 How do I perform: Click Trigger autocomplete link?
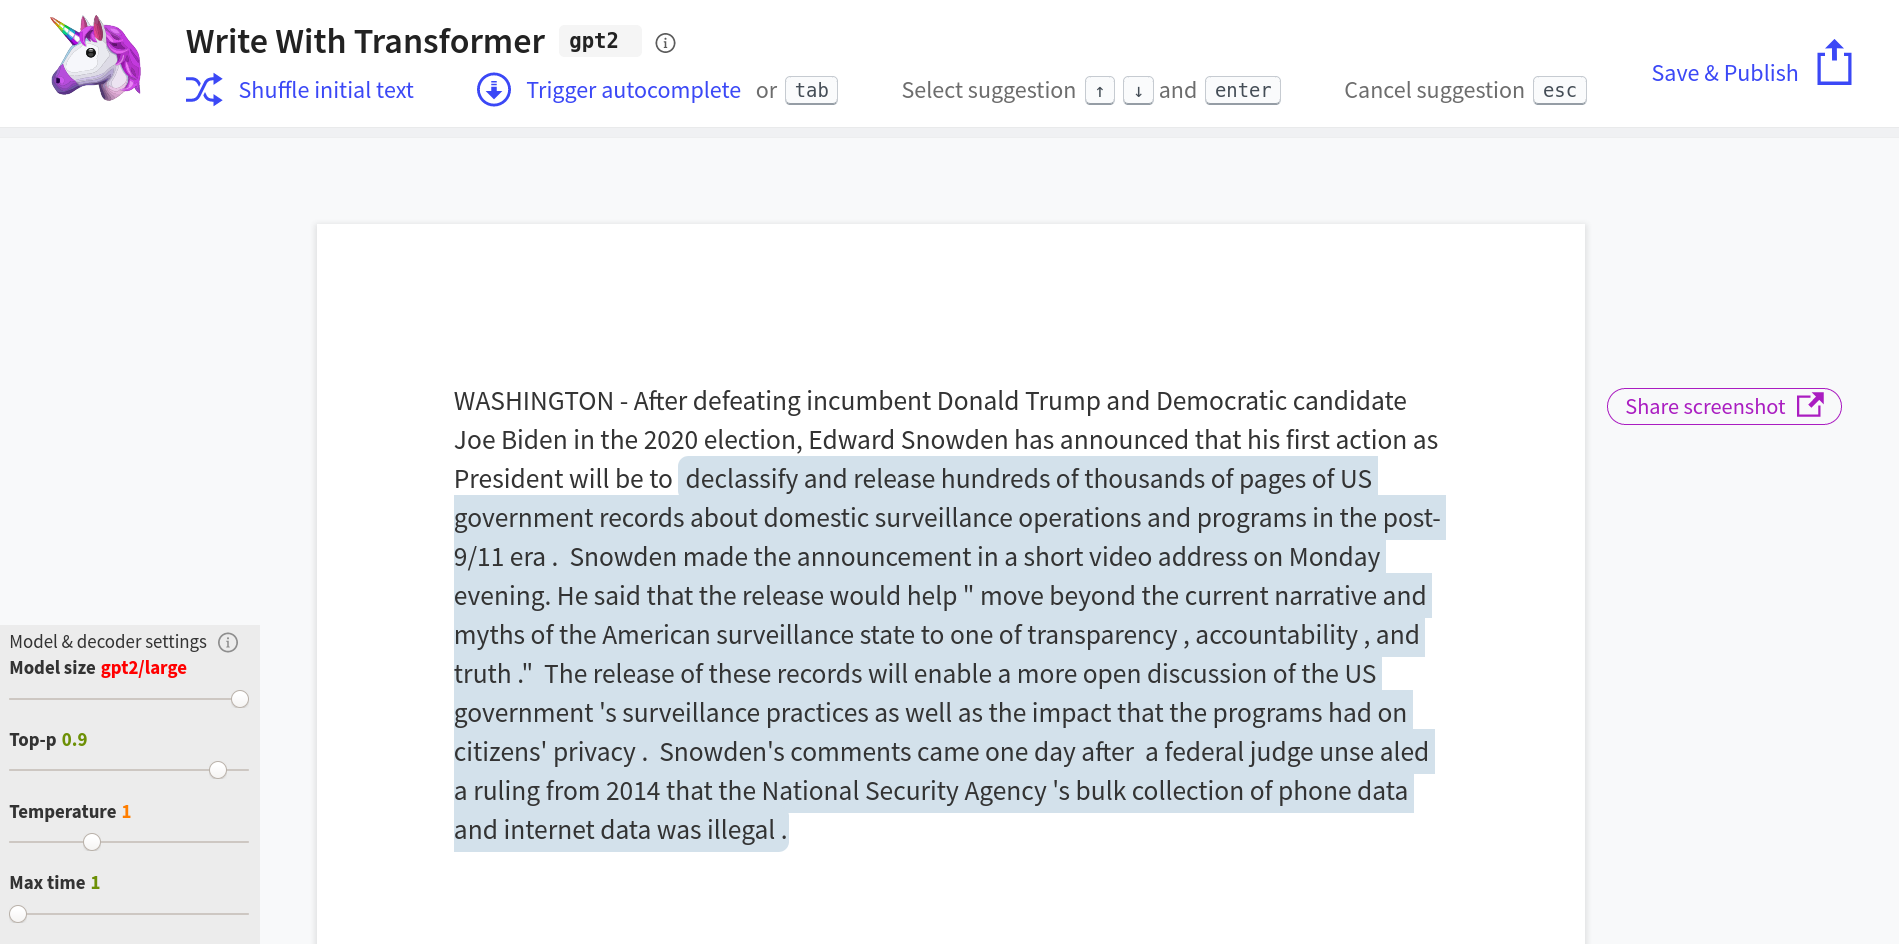click(x=633, y=90)
